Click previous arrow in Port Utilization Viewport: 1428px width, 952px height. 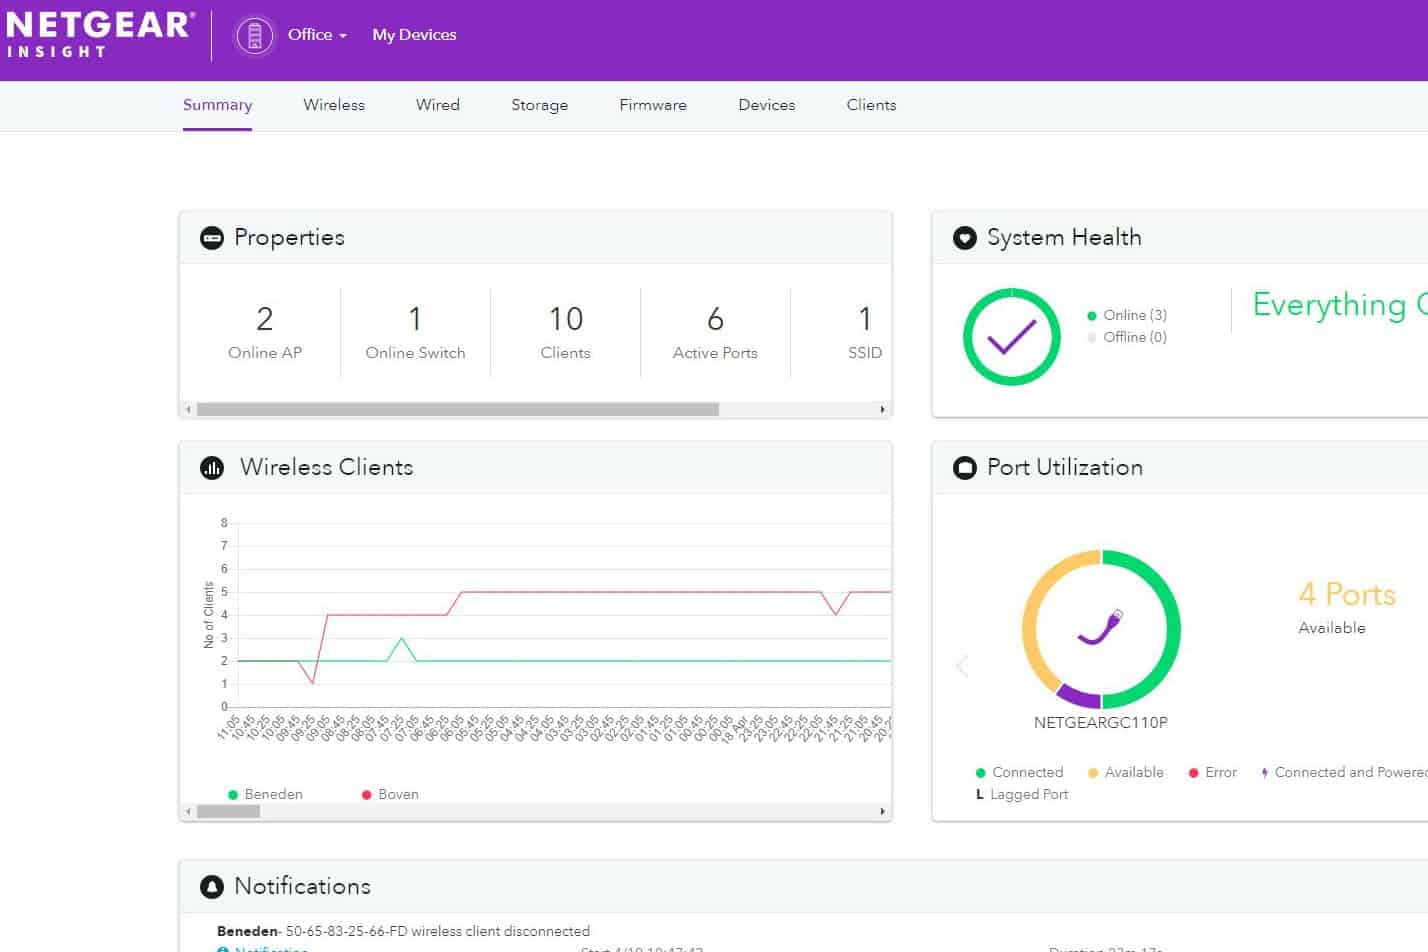pyautogui.click(x=962, y=665)
